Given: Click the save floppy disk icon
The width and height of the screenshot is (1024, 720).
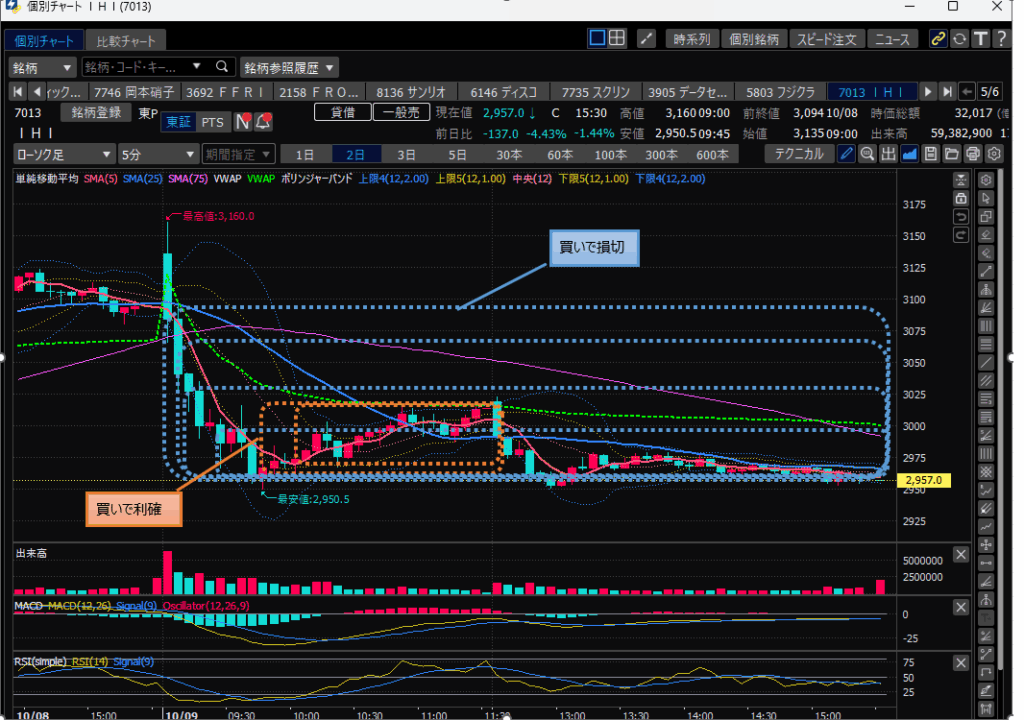Looking at the screenshot, I should point(931,154).
